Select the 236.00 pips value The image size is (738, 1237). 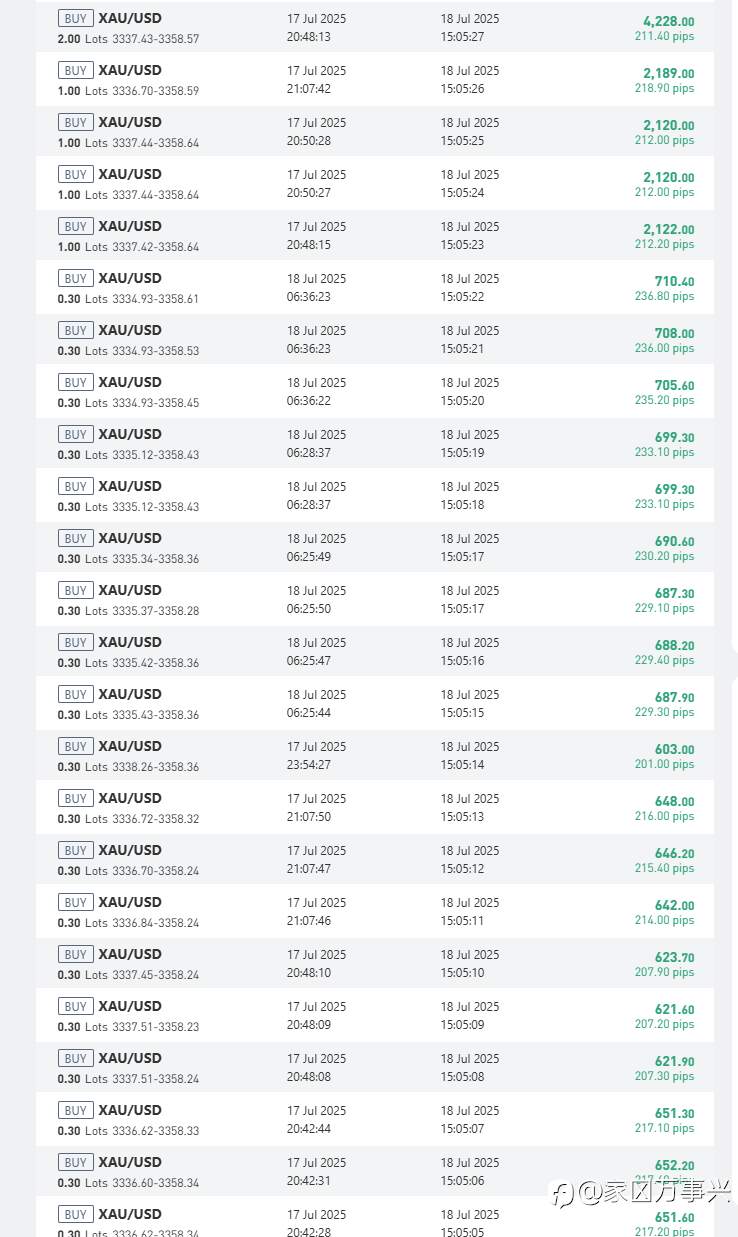point(664,348)
